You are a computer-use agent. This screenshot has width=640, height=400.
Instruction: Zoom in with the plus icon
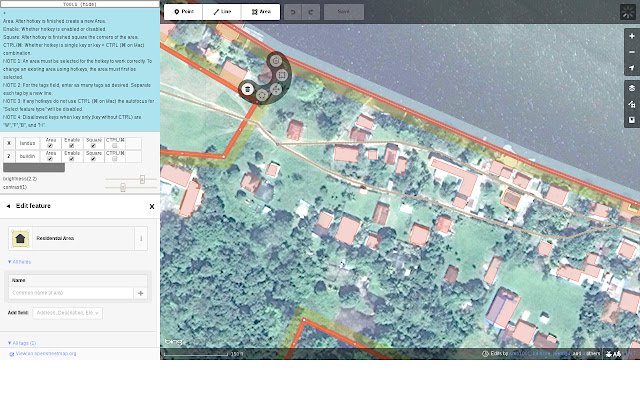631,34
